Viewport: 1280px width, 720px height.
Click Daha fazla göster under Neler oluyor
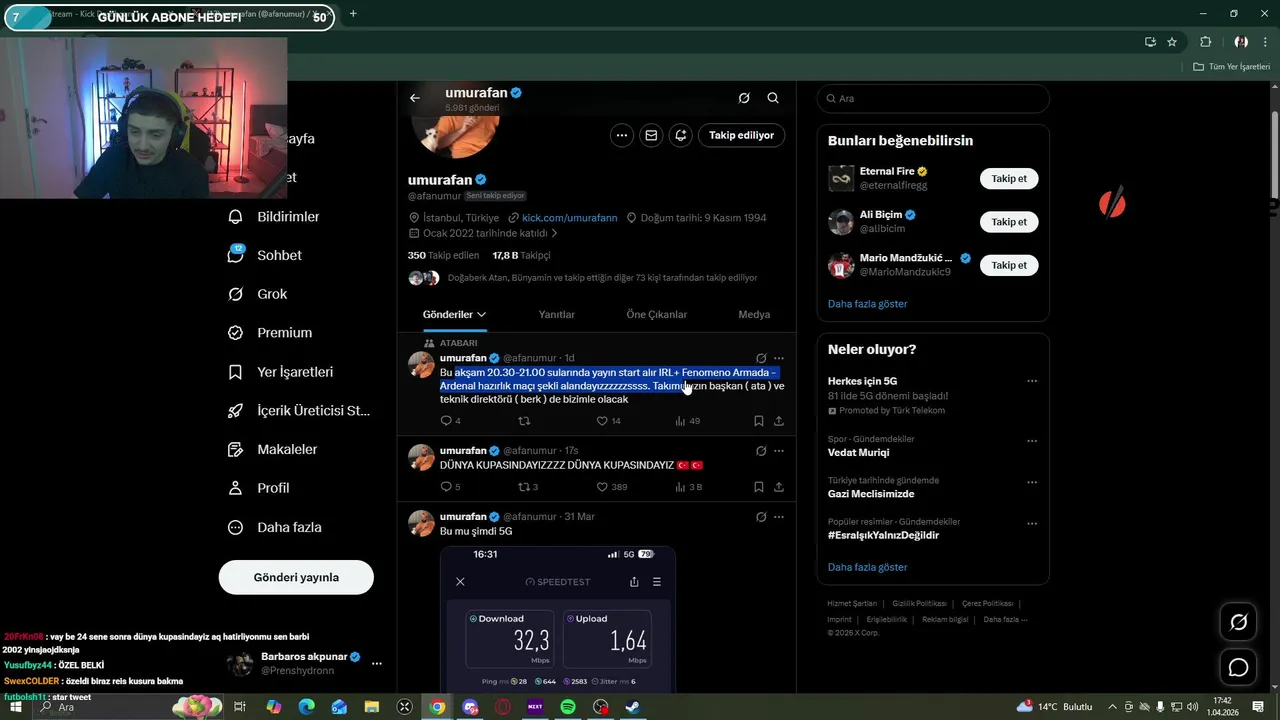(x=867, y=567)
